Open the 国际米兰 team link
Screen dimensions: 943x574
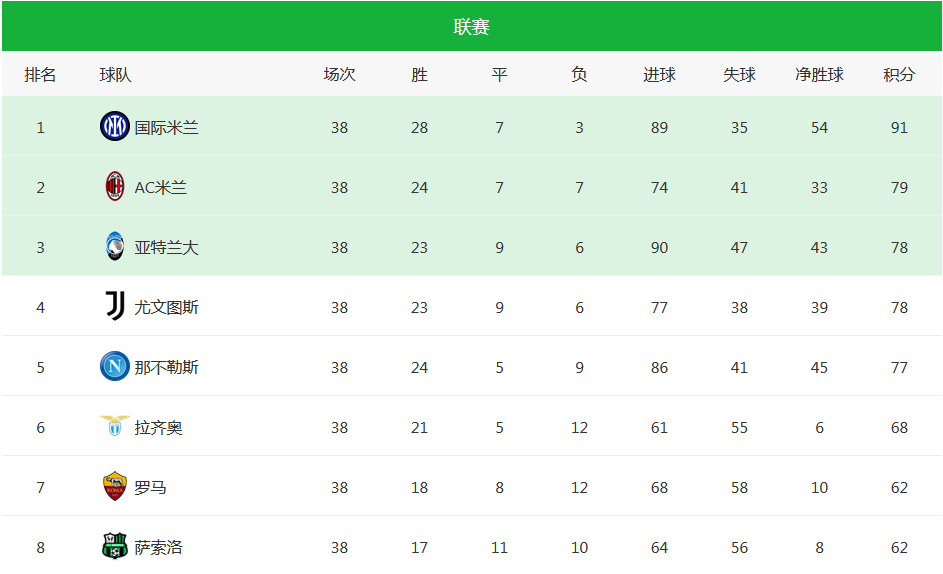pyautogui.click(x=166, y=128)
